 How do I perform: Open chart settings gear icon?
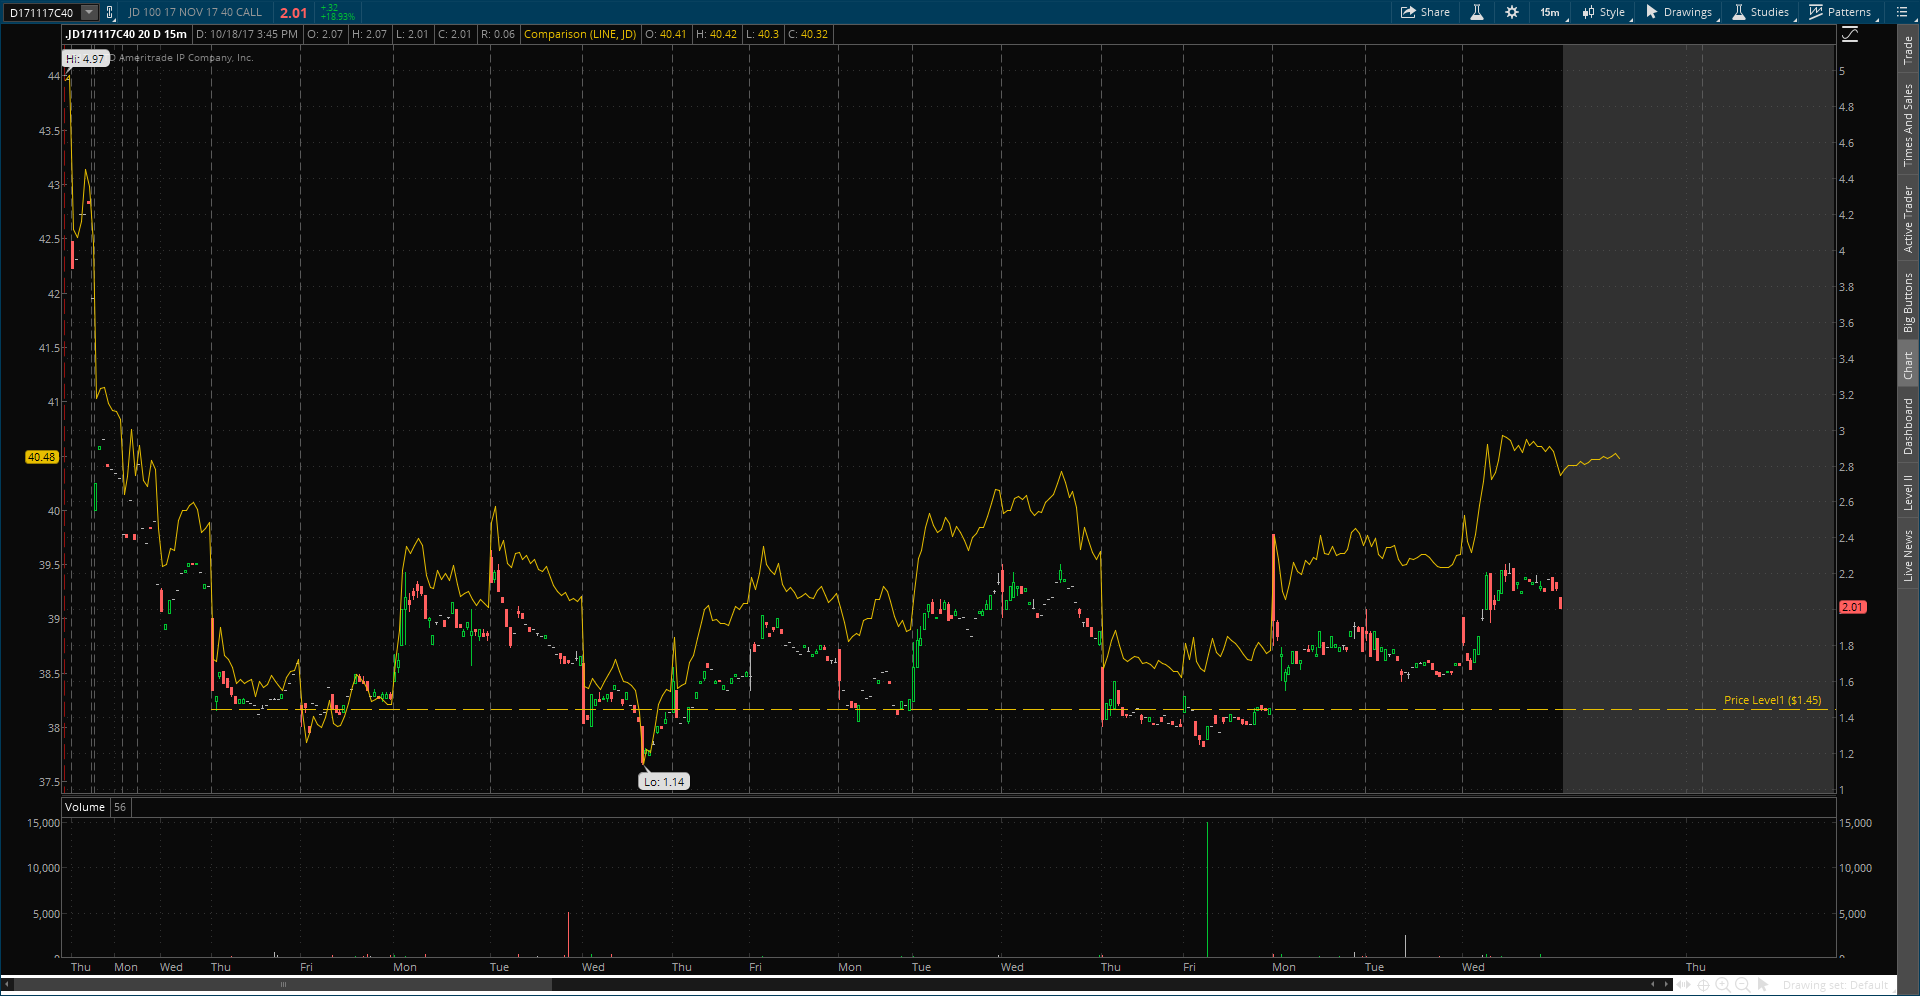pos(1512,12)
